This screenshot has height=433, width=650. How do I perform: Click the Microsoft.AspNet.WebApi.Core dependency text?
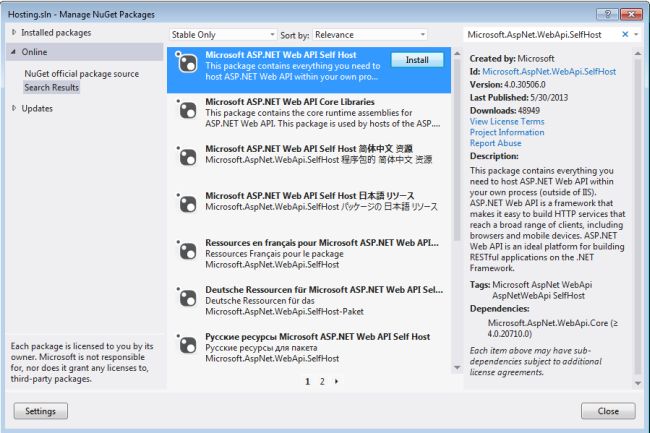point(553,328)
